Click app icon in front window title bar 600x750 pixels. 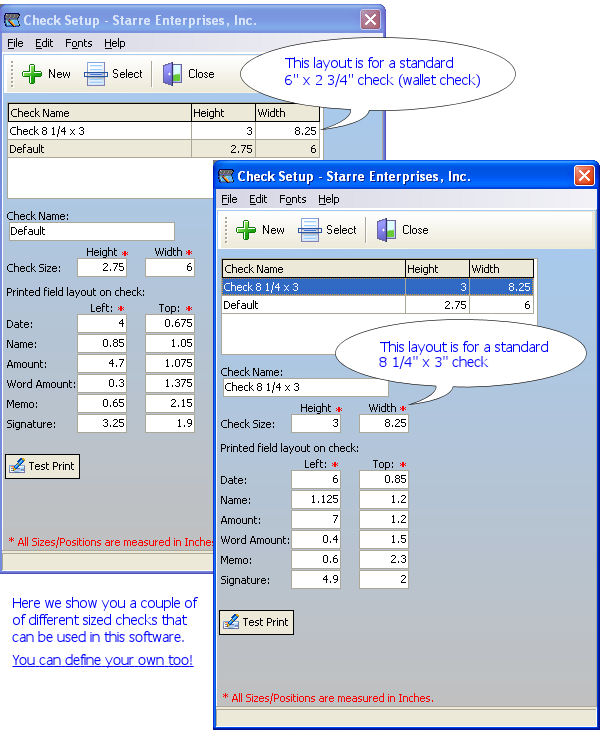[226, 176]
